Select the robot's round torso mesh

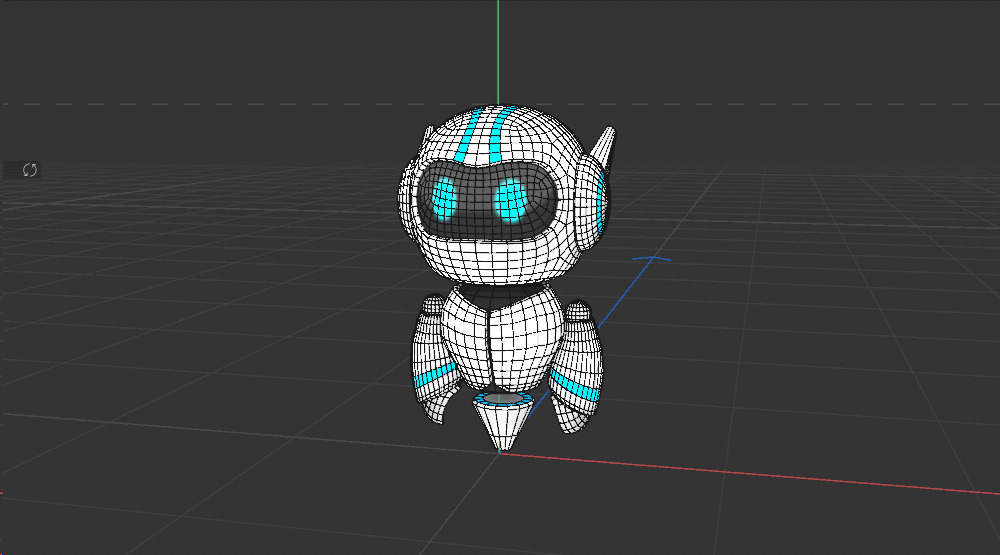[x=503, y=338]
